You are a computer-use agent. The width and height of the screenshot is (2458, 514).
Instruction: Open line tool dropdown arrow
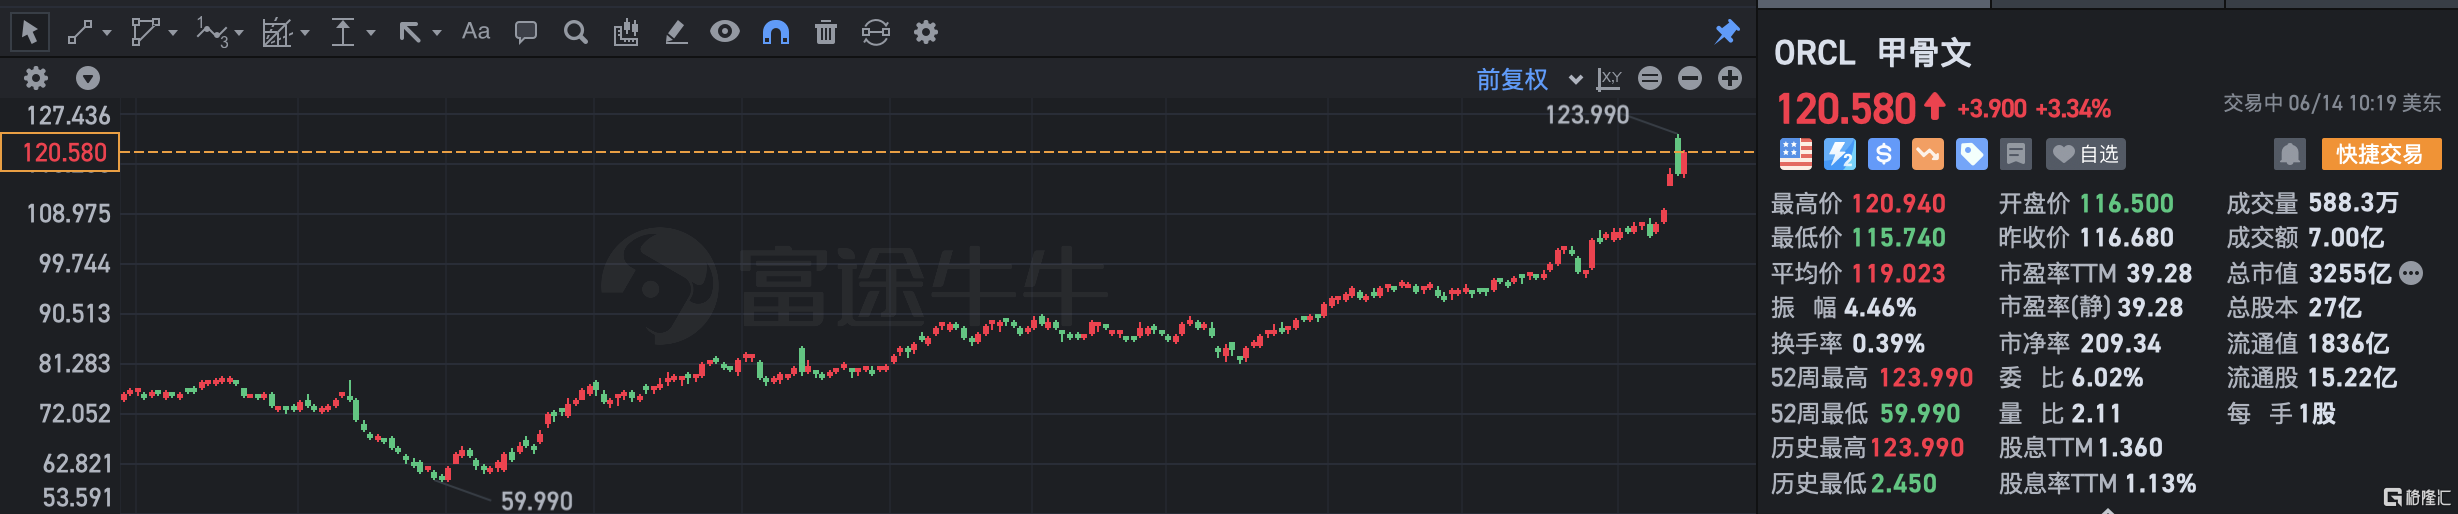pos(107,33)
